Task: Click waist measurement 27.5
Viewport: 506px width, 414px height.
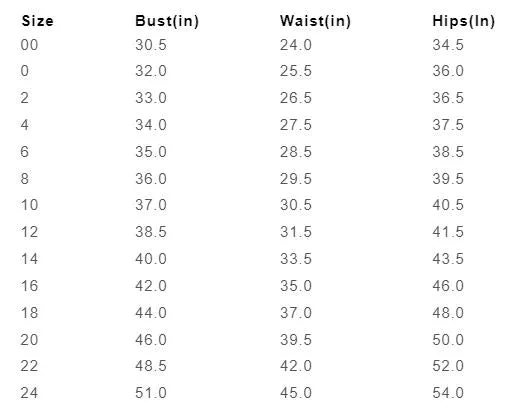Action: pyautogui.click(x=296, y=125)
